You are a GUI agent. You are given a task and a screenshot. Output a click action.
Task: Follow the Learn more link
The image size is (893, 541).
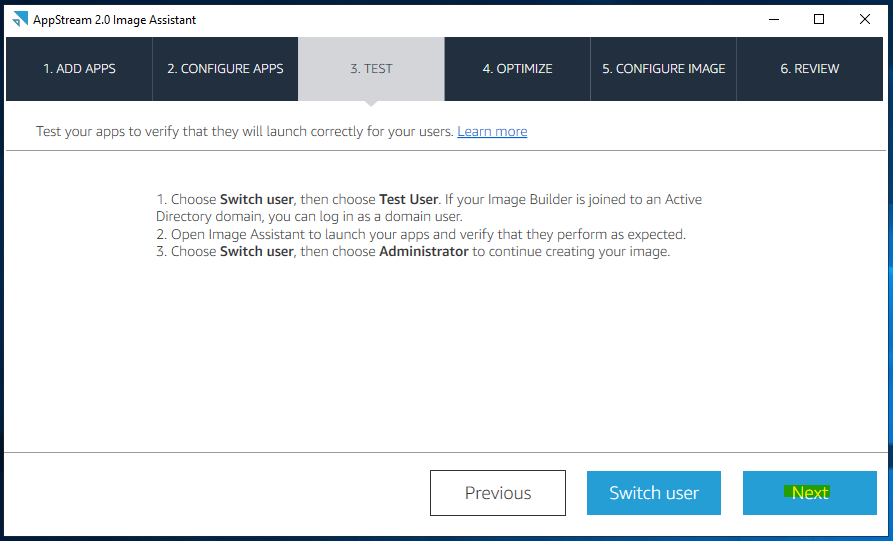[492, 132]
